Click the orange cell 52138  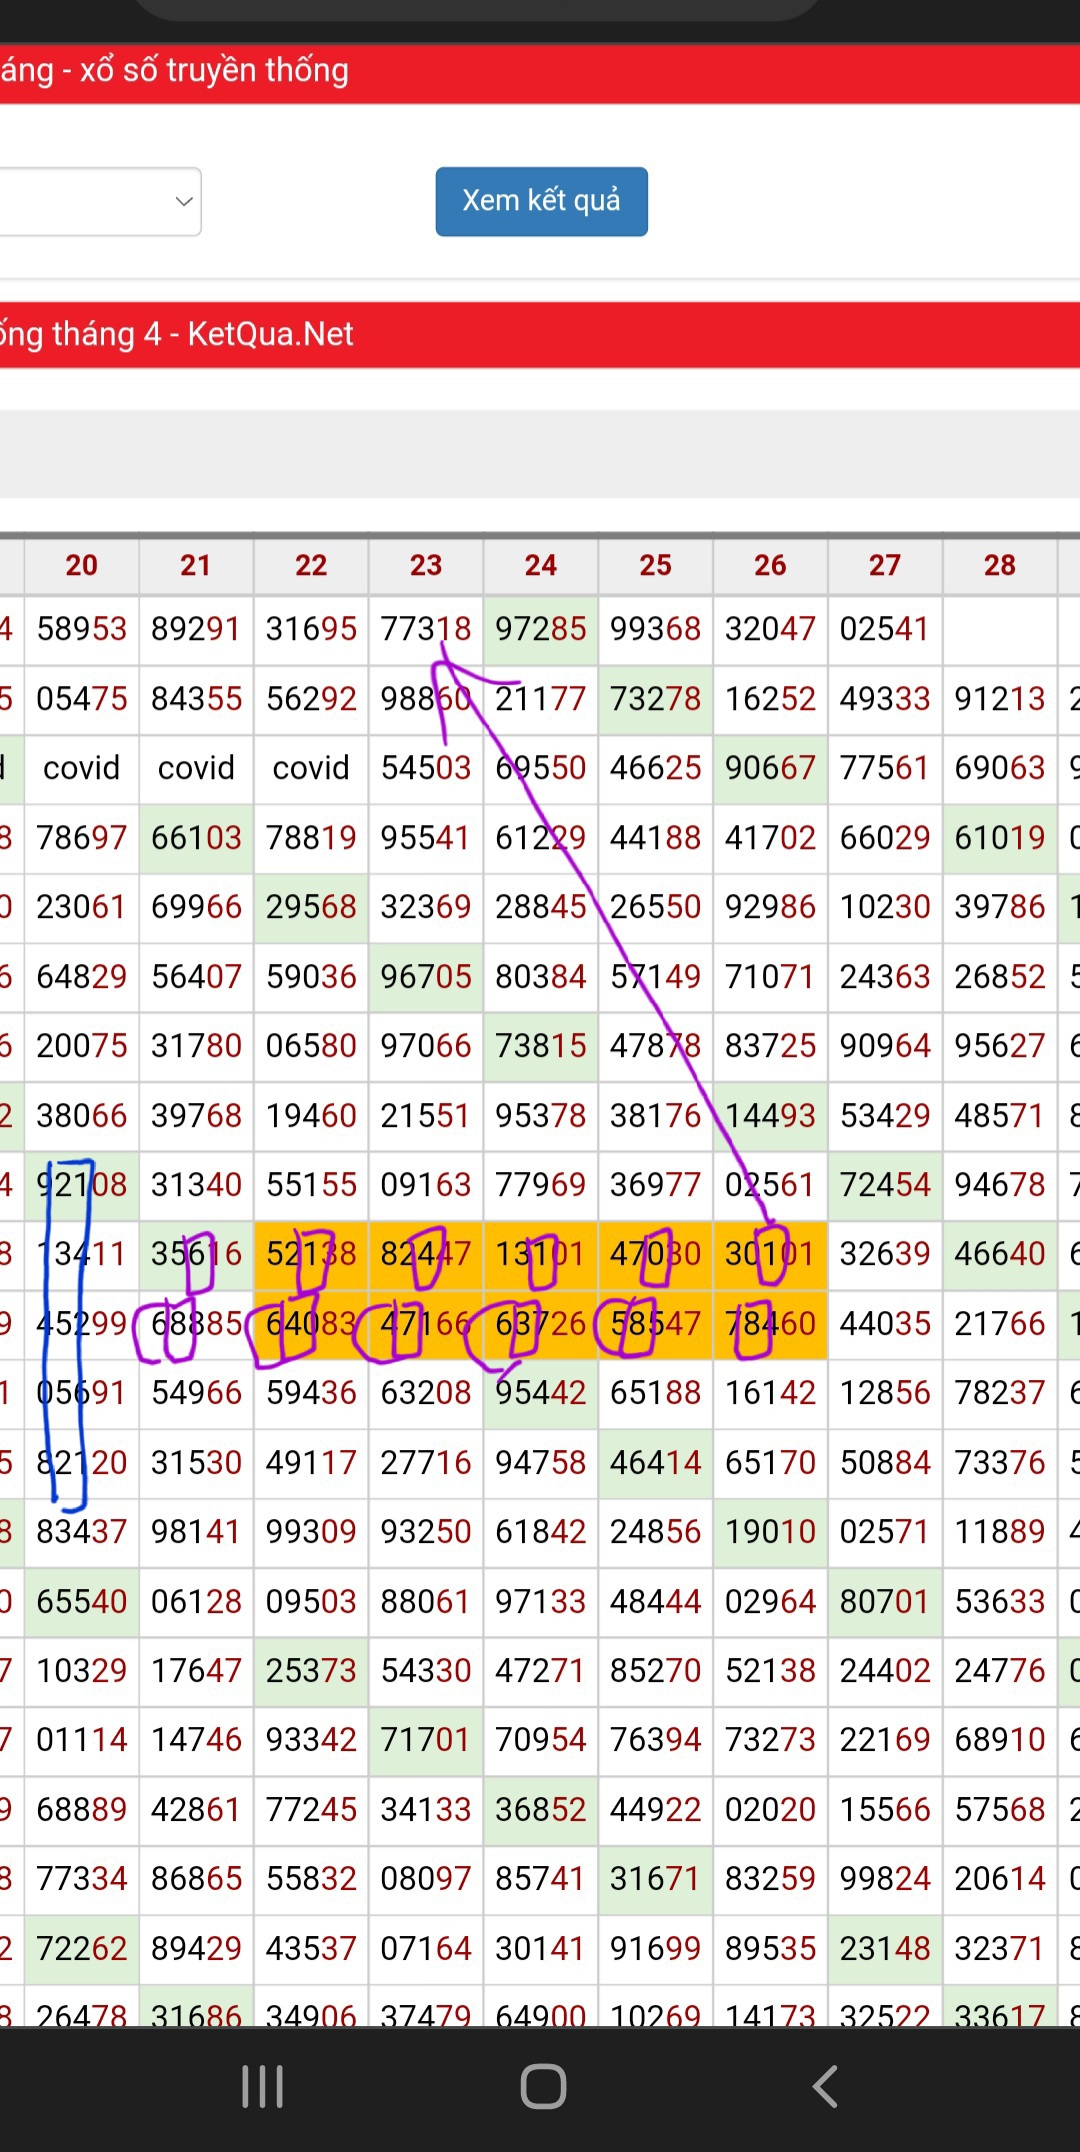point(311,1253)
